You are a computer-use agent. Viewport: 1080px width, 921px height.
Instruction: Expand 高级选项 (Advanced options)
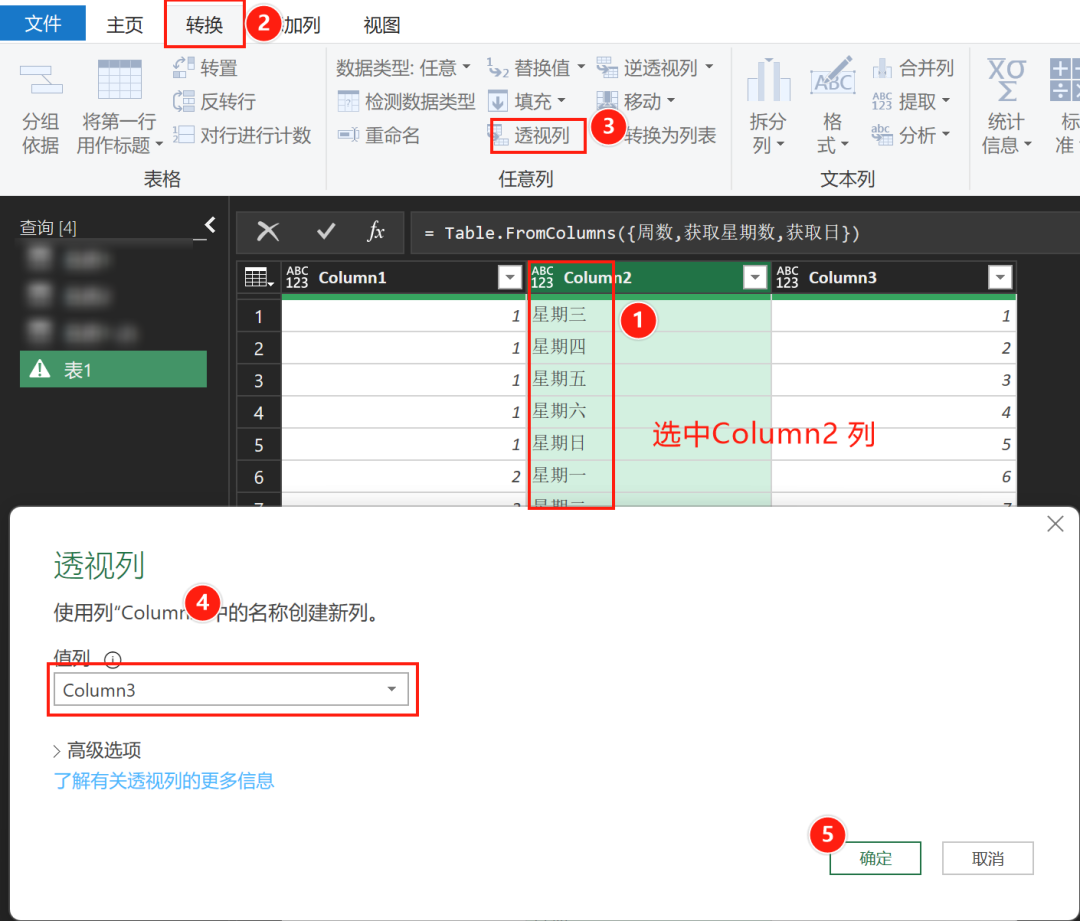97,750
